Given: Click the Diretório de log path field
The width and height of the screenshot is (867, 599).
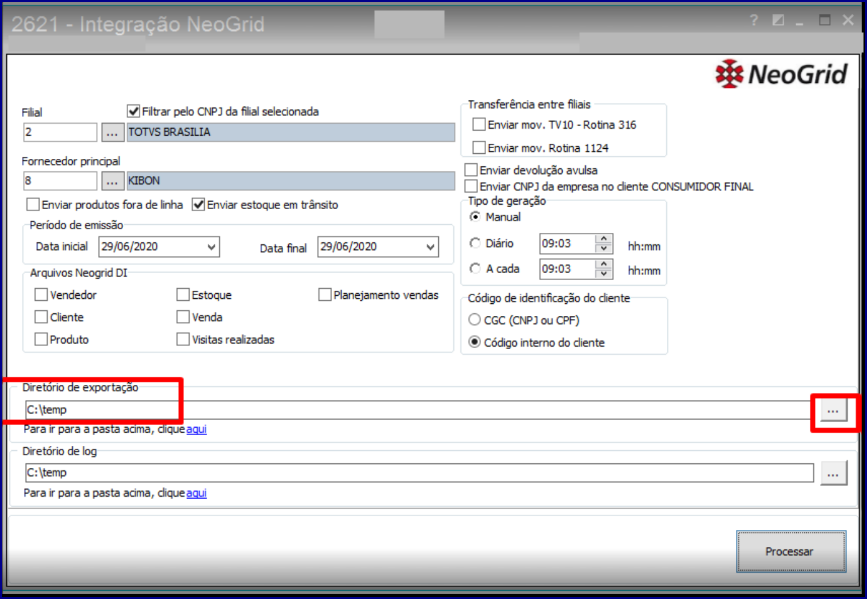Looking at the screenshot, I should tap(420, 473).
